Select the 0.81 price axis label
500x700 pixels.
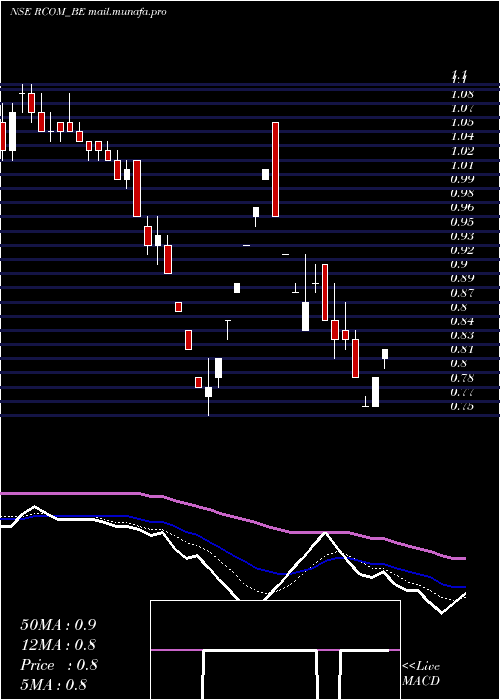click(462, 350)
